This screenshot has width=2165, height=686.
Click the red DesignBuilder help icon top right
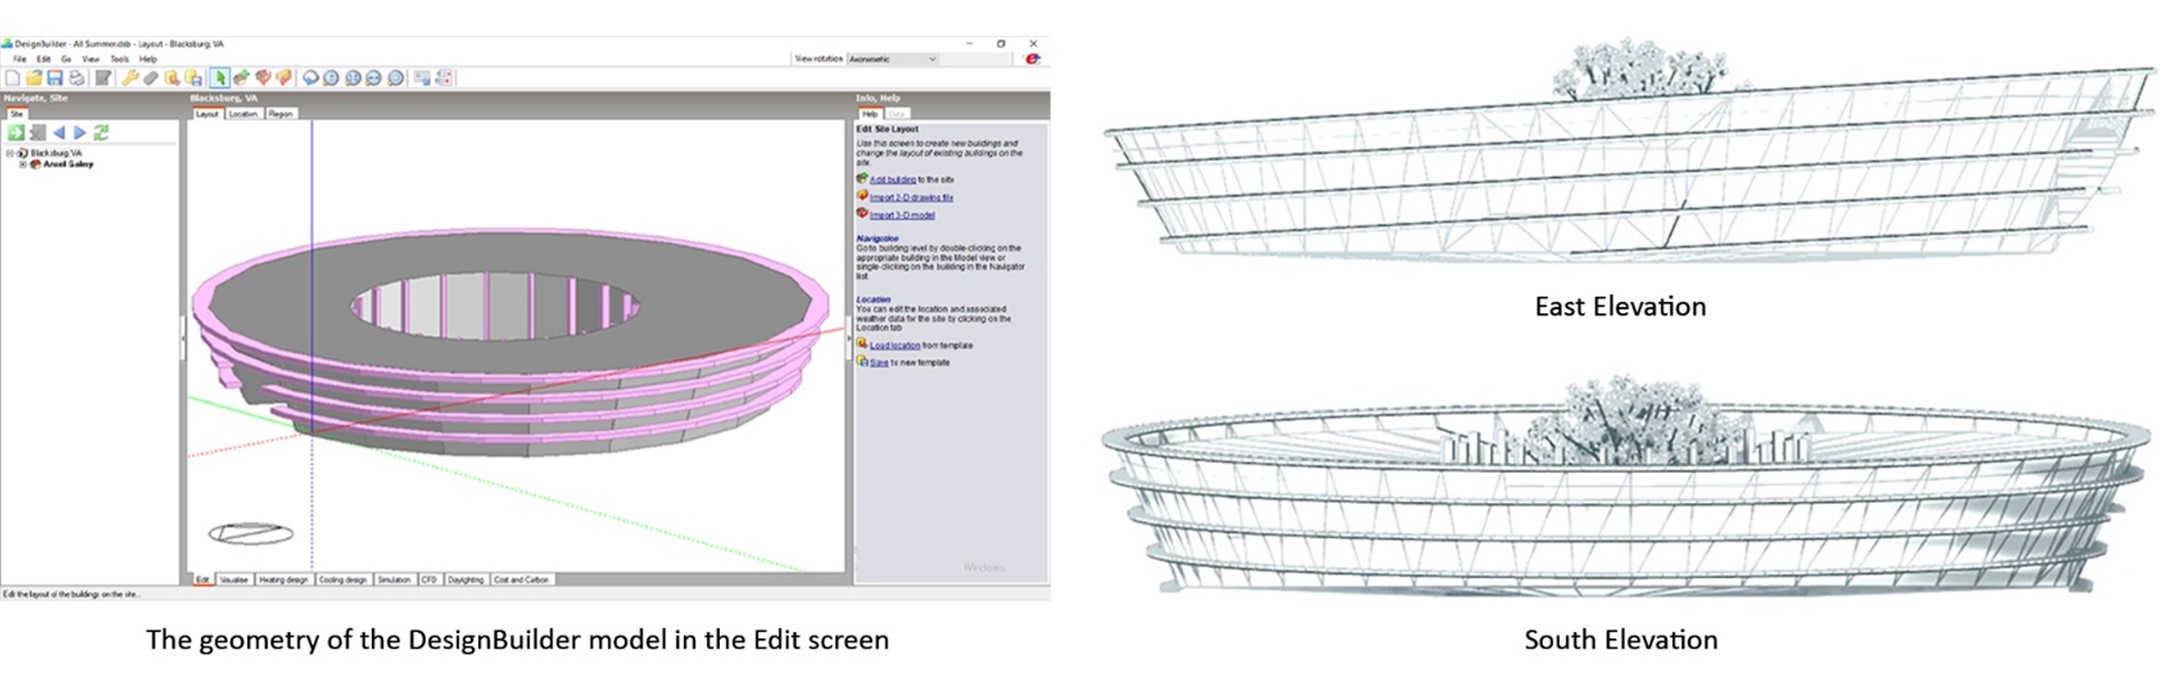(x=1033, y=59)
